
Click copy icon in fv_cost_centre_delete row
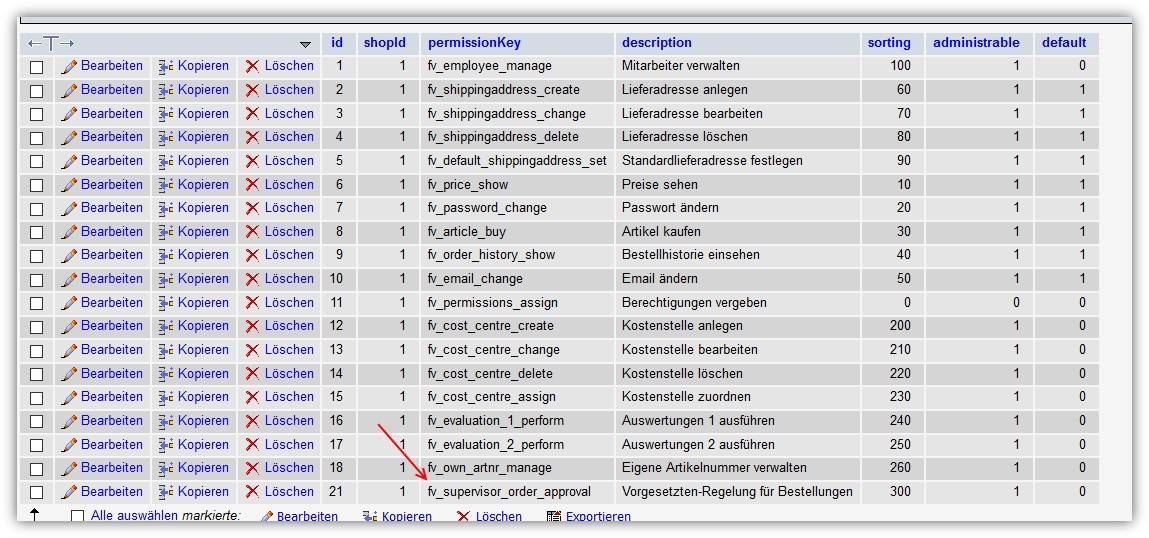[166, 374]
